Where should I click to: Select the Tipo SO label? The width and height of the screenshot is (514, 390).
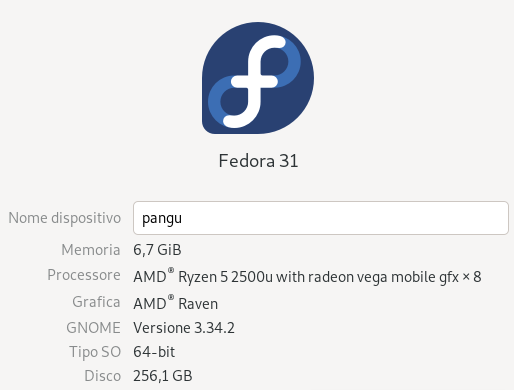[95, 352]
